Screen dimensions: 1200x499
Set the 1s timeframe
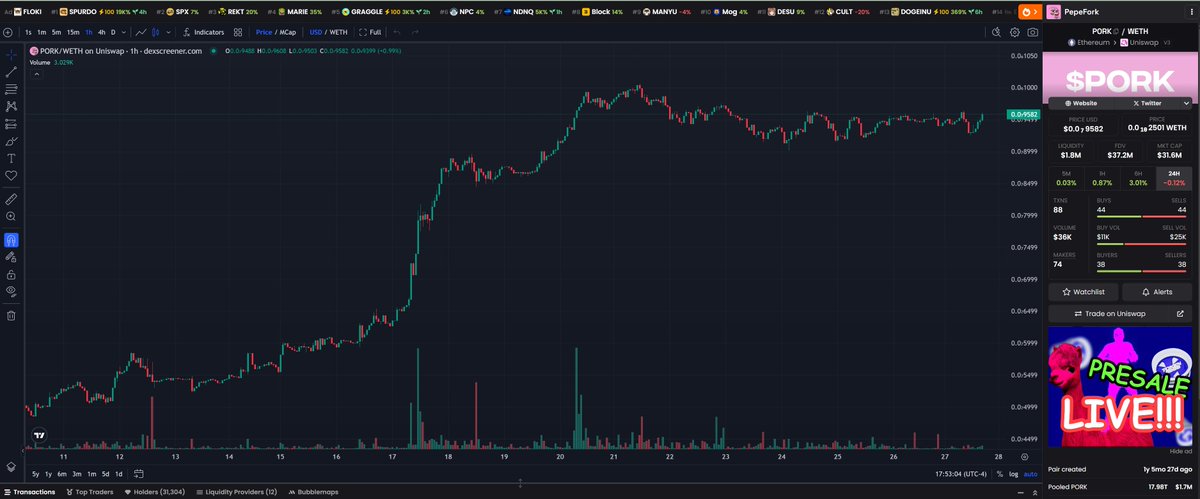29,32
